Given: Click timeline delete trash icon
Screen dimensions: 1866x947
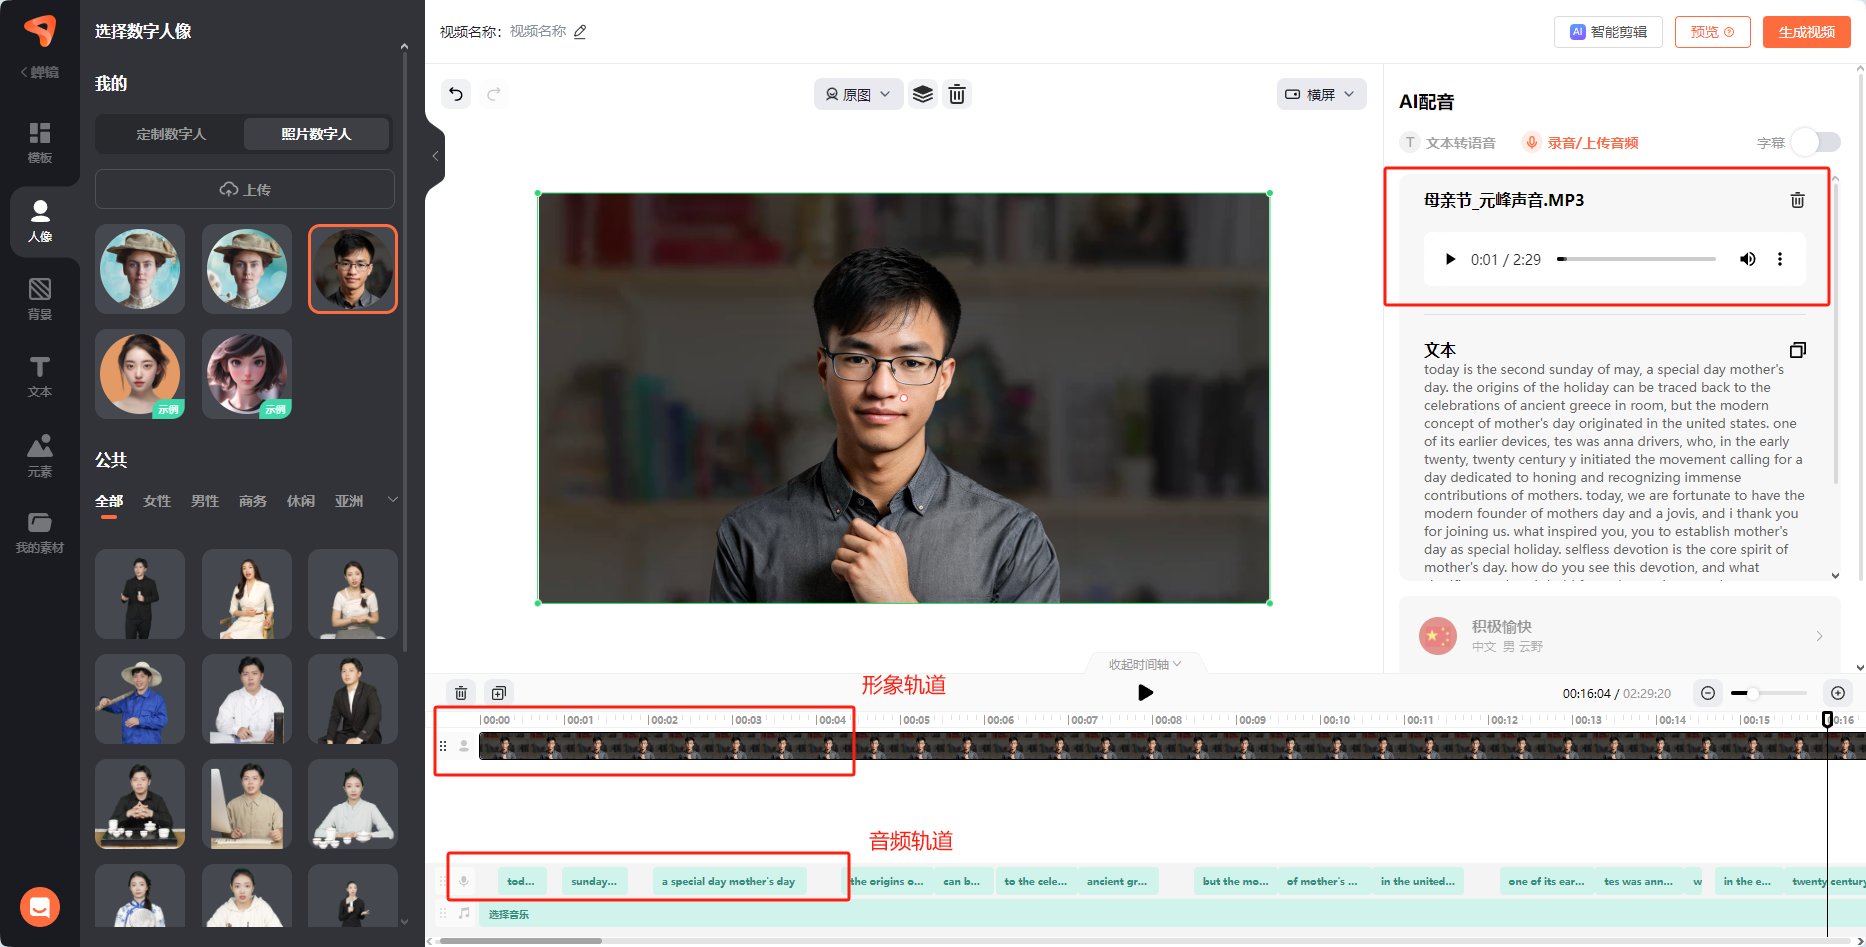Looking at the screenshot, I should pos(461,693).
